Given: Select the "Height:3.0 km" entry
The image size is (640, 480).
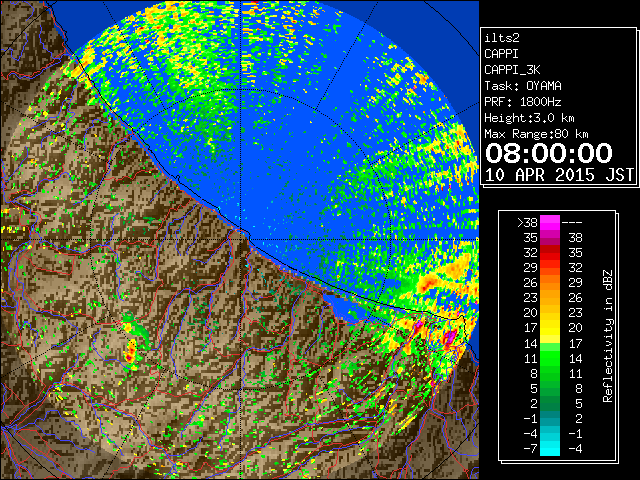Looking at the screenshot, I should click(x=529, y=118).
